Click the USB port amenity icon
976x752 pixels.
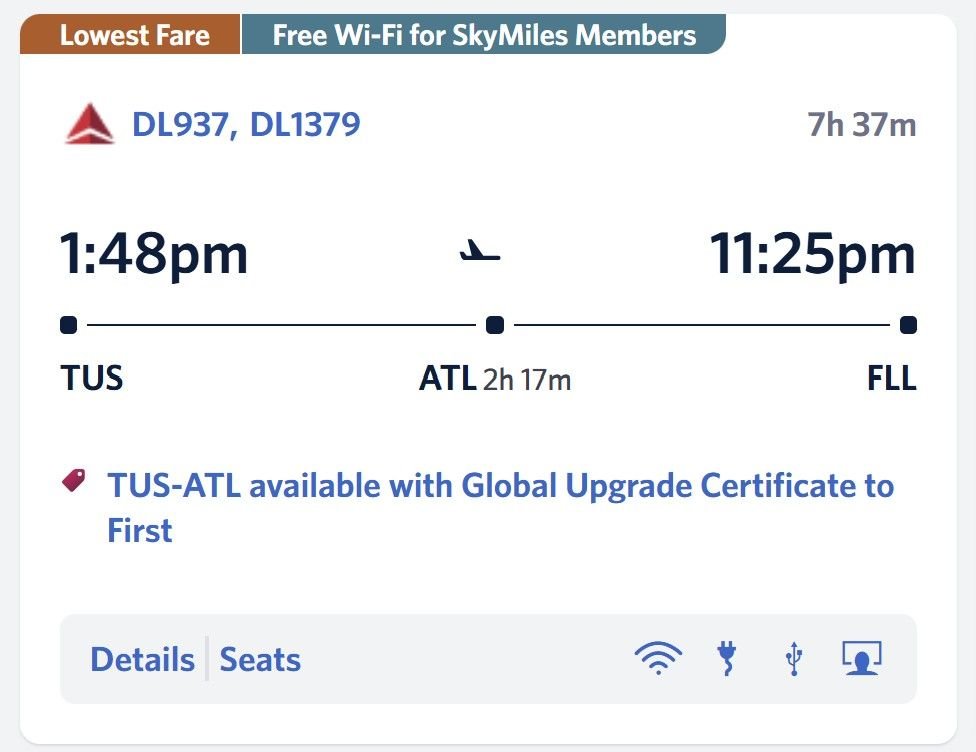pos(793,659)
